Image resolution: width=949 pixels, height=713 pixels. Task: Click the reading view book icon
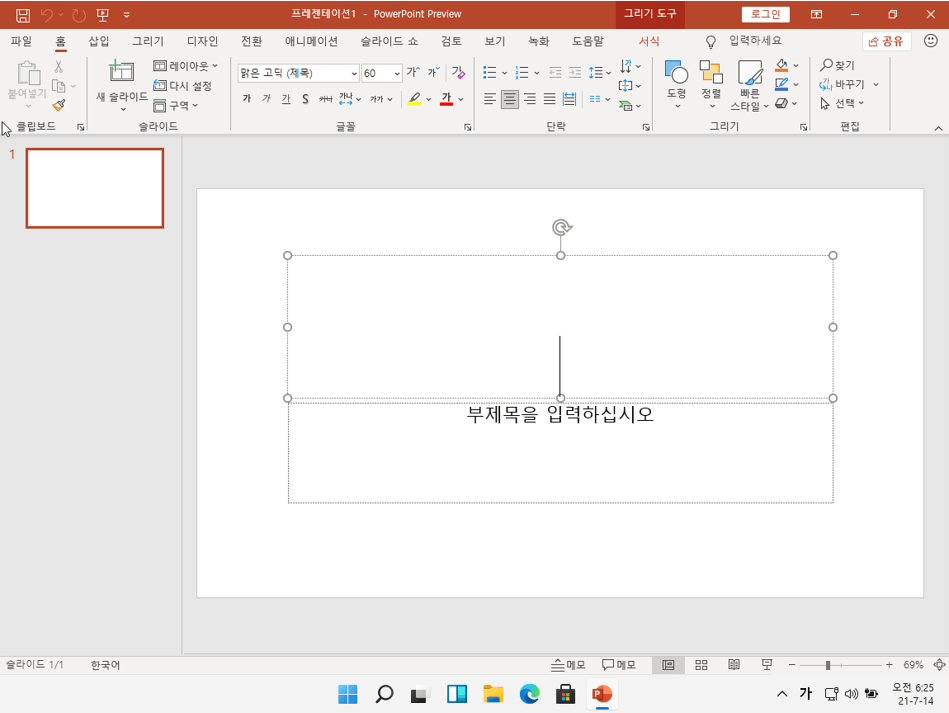tap(734, 665)
